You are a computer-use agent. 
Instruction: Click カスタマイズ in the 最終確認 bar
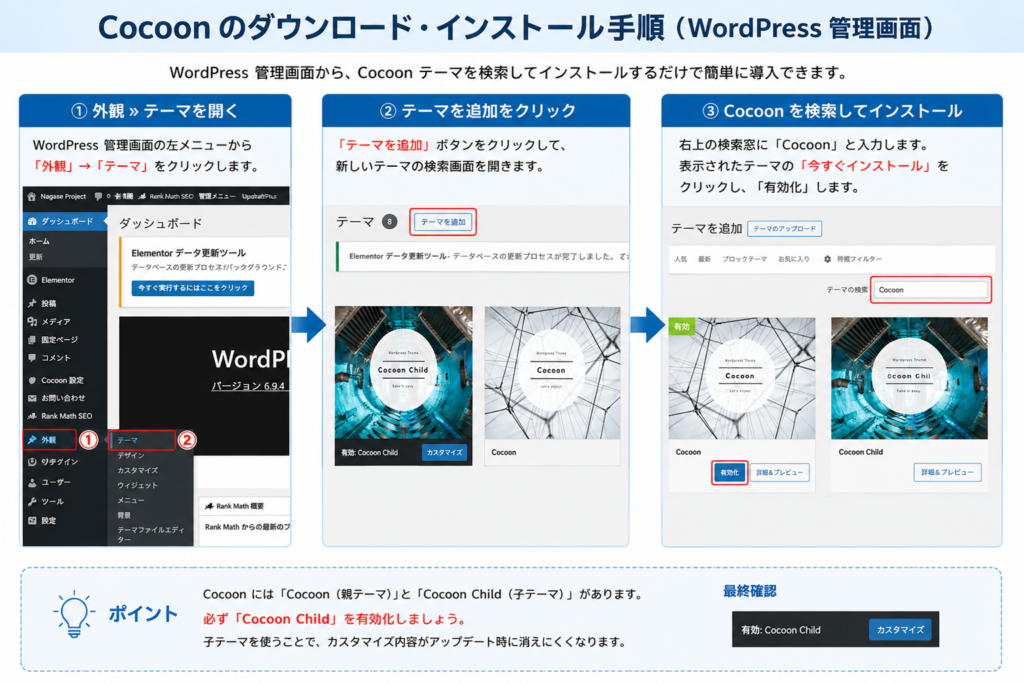[x=900, y=630]
